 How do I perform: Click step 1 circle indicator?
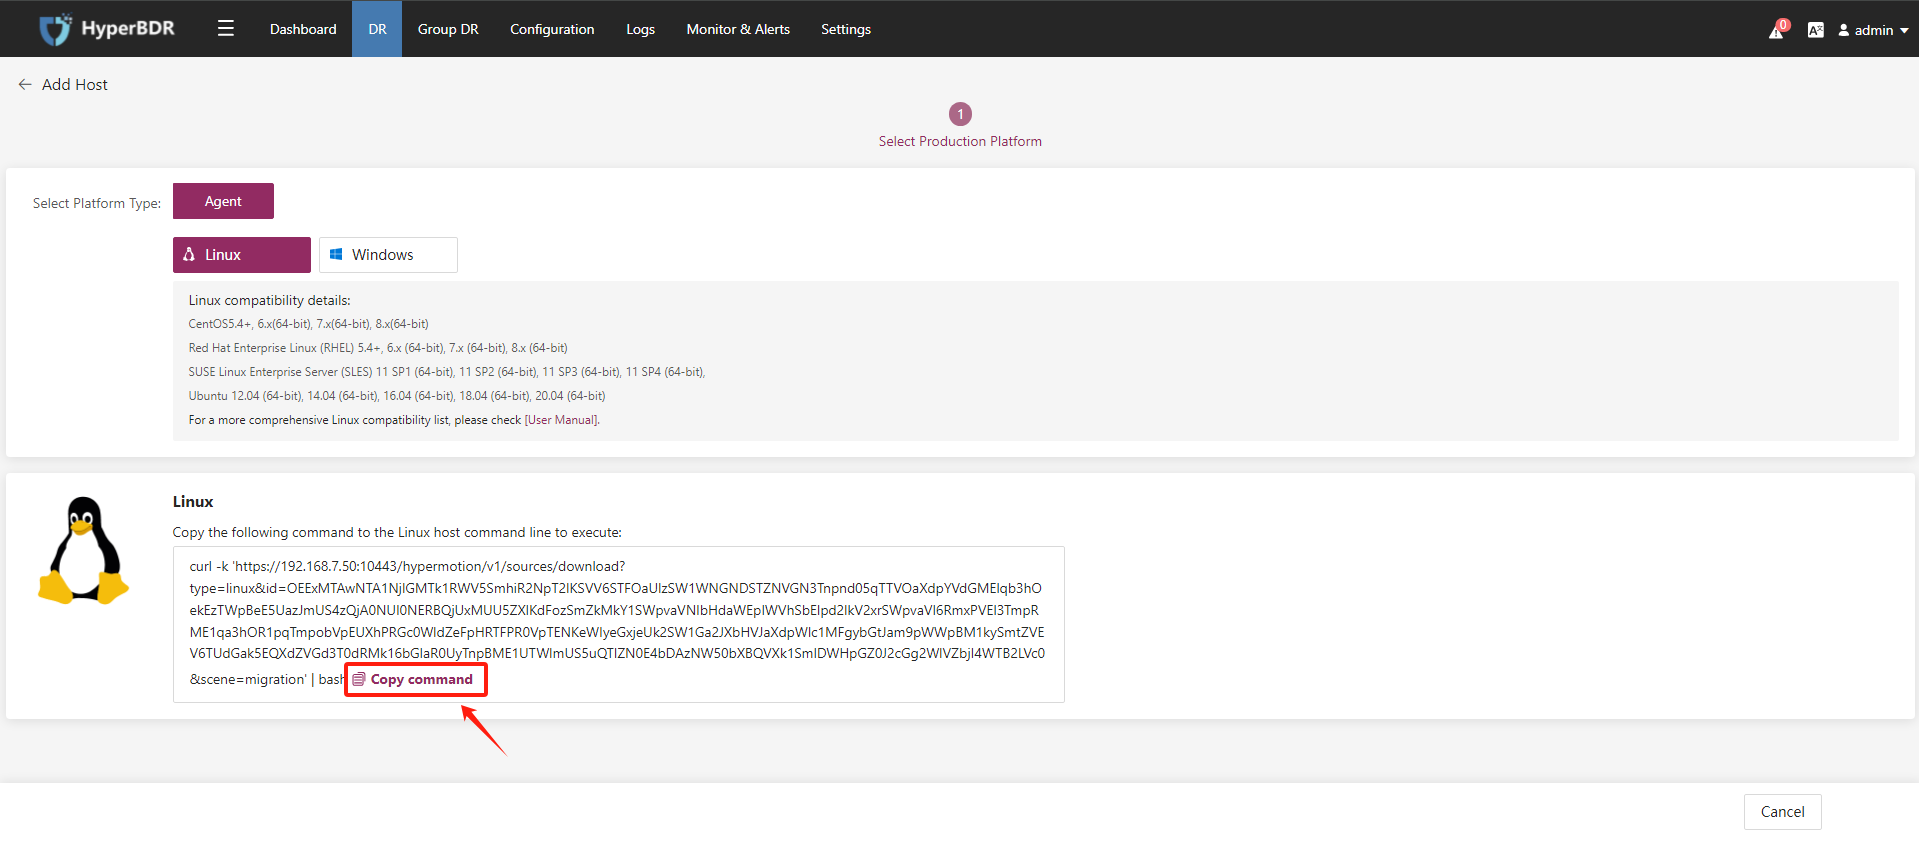(960, 114)
